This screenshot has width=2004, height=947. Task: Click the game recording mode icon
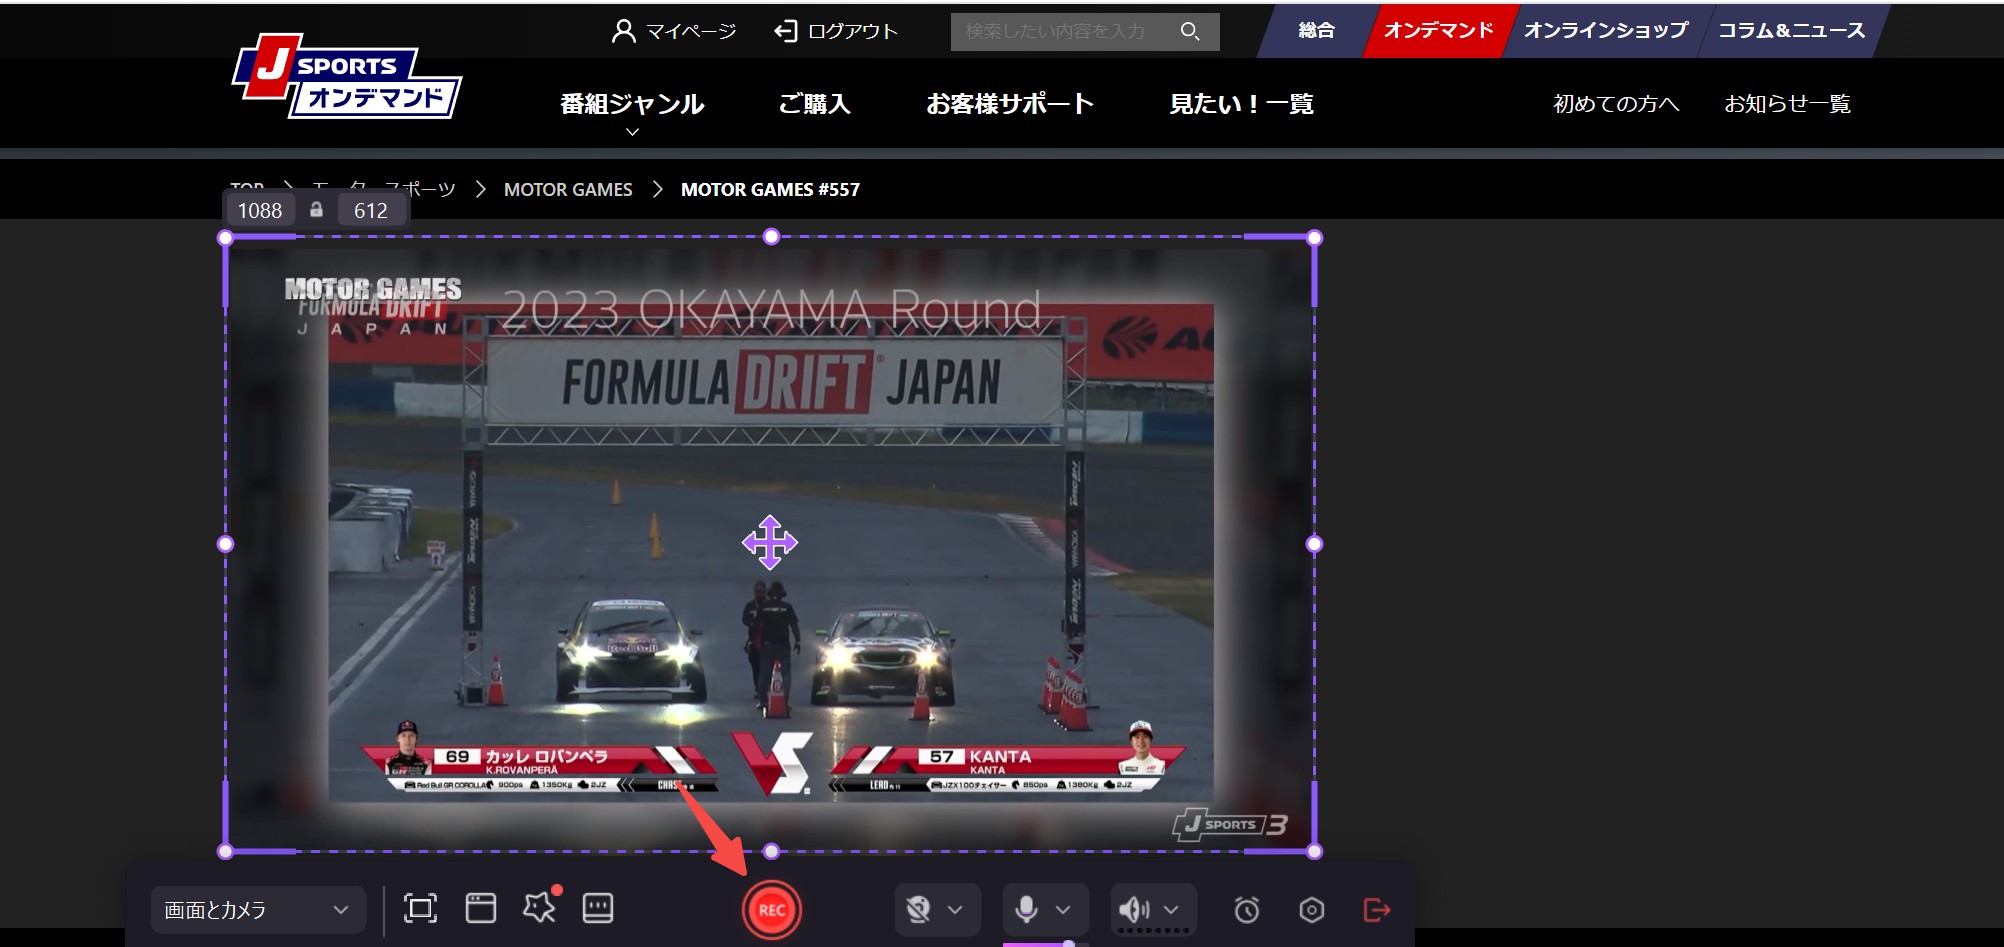(x=598, y=908)
